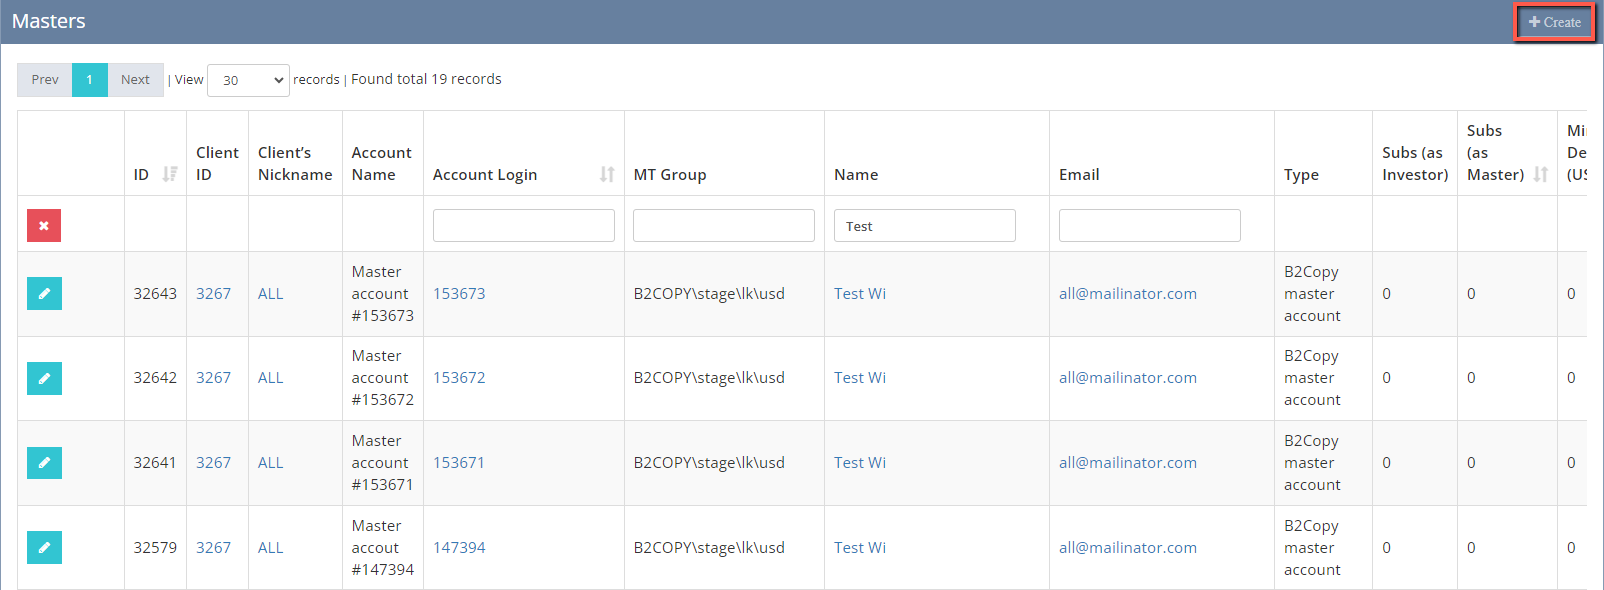Click all@mailinator.com email in row 32642

coord(1128,378)
